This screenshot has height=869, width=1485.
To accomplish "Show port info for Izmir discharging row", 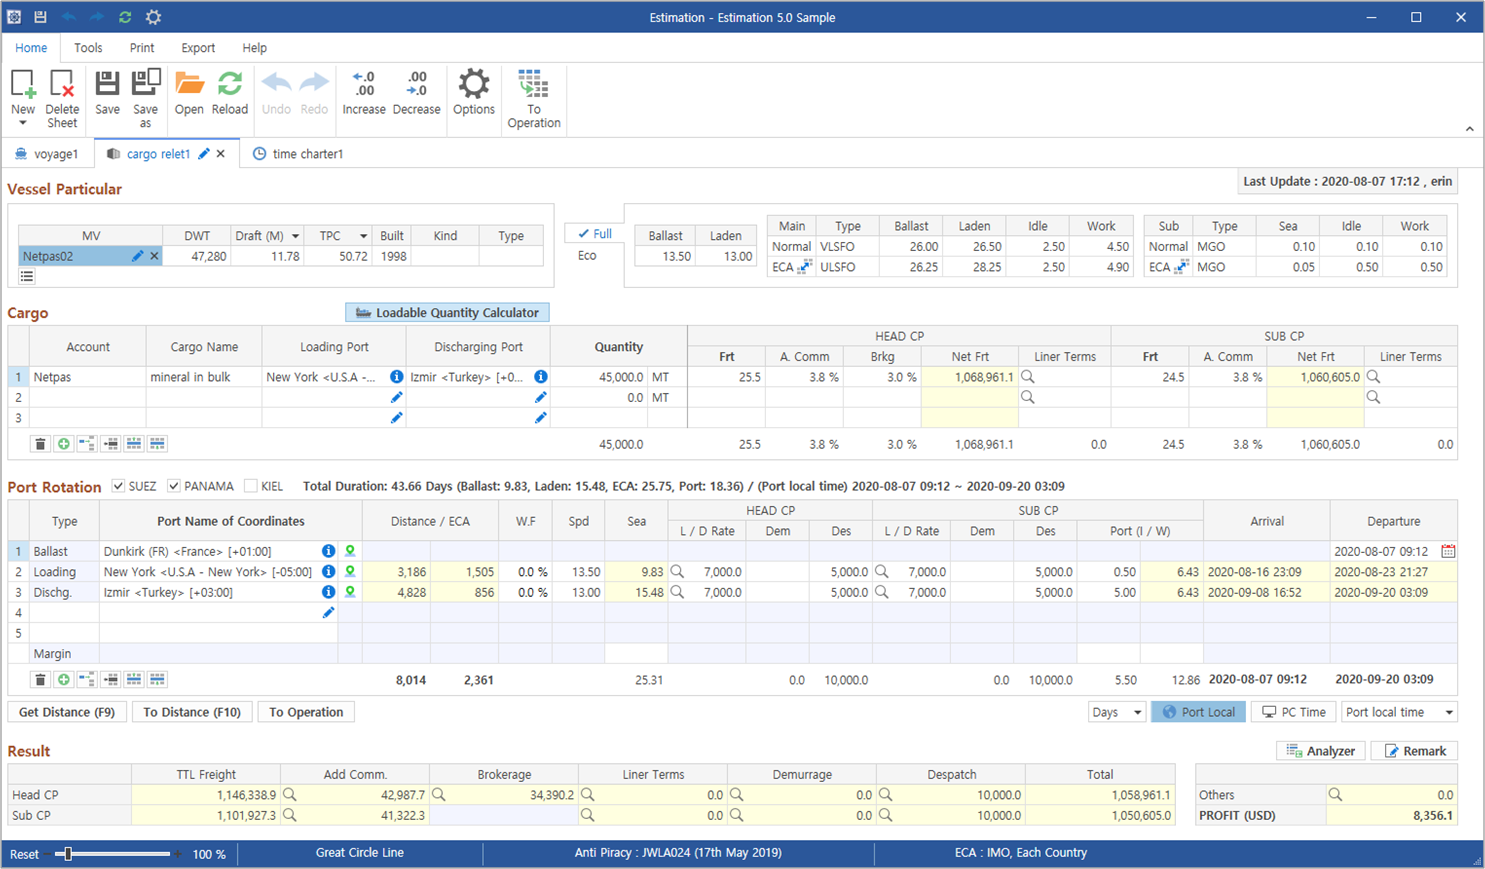I will 328,592.
